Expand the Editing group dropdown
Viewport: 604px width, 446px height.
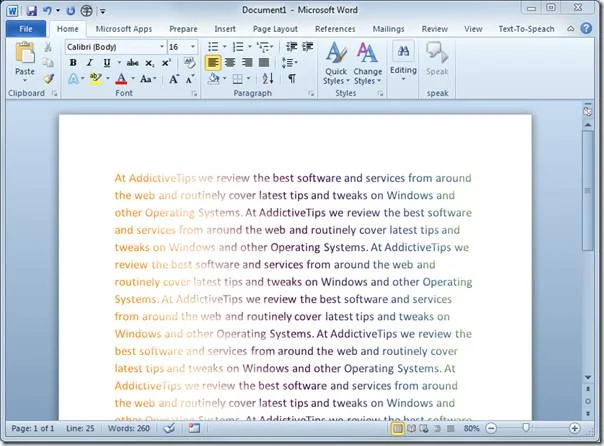[403, 79]
